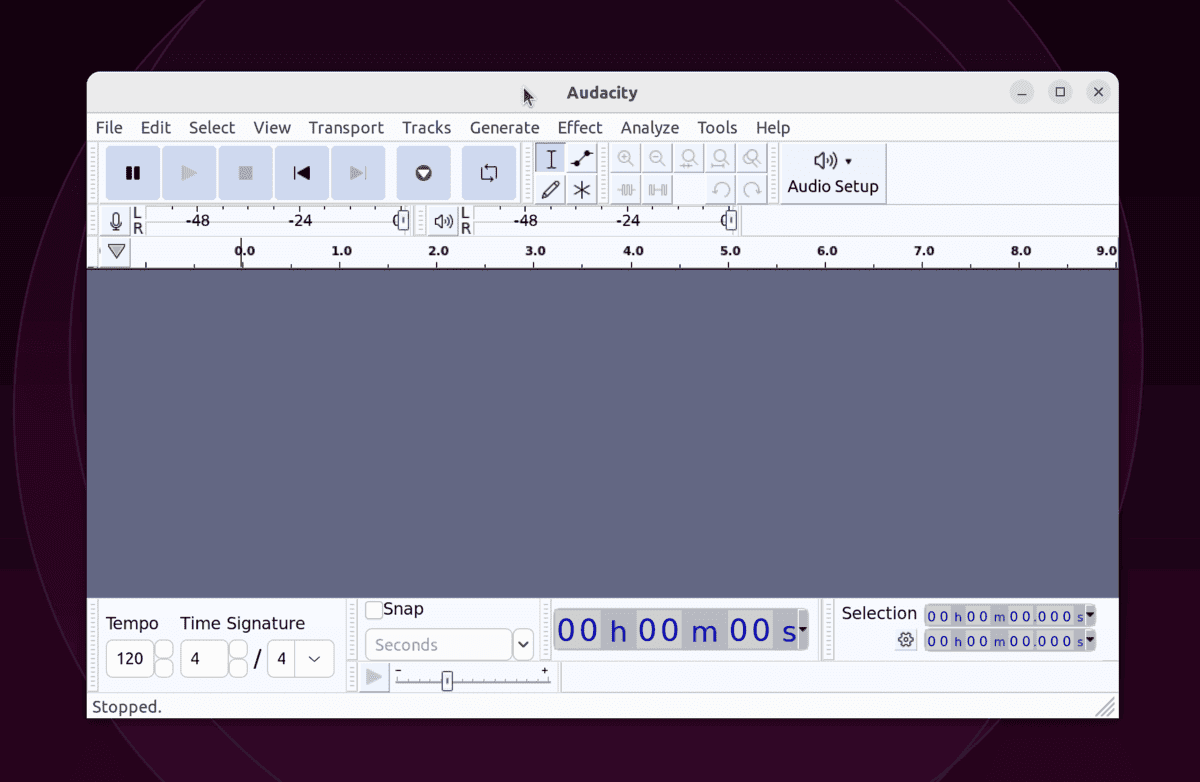Open the time display format dropdown arrow
1200x782 pixels.
[803, 630]
